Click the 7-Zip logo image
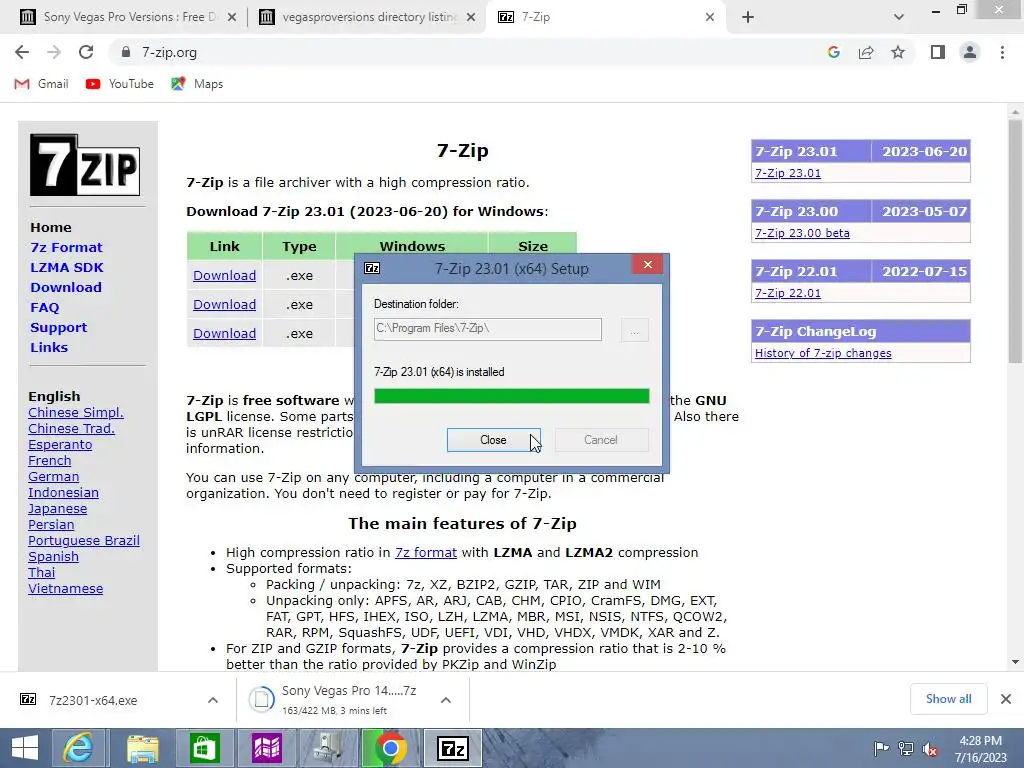This screenshot has height=768, width=1024. pos(85,165)
